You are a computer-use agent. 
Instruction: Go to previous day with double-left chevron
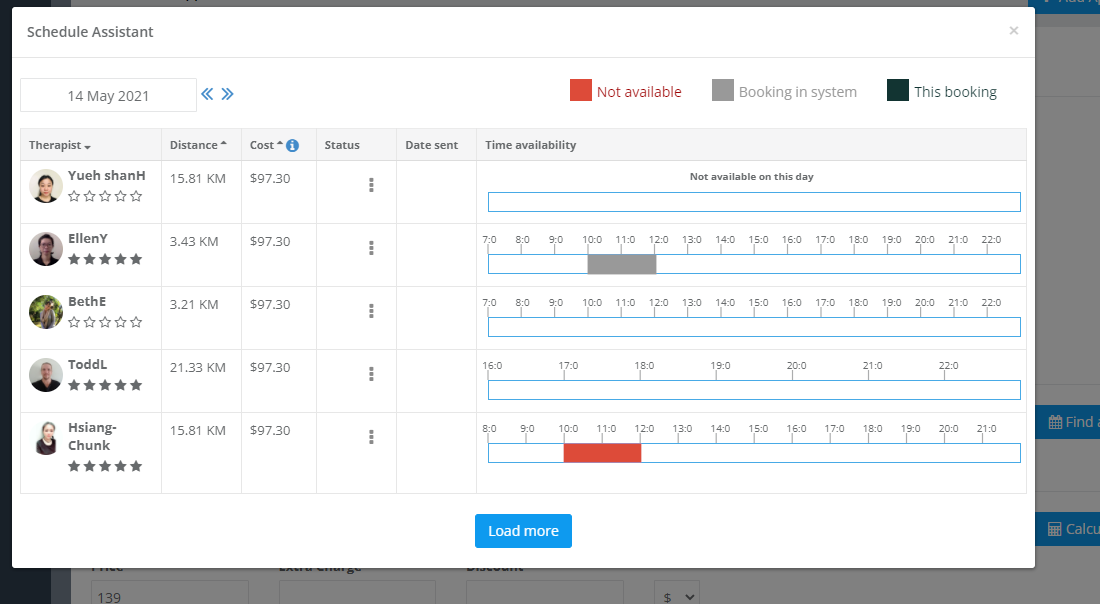[x=207, y=94]
